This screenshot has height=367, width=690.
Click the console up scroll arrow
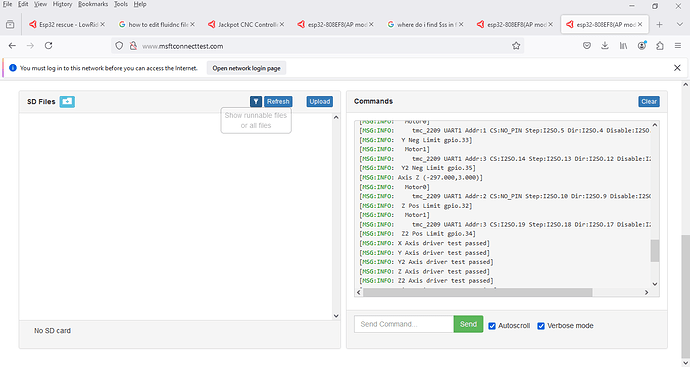654,125
